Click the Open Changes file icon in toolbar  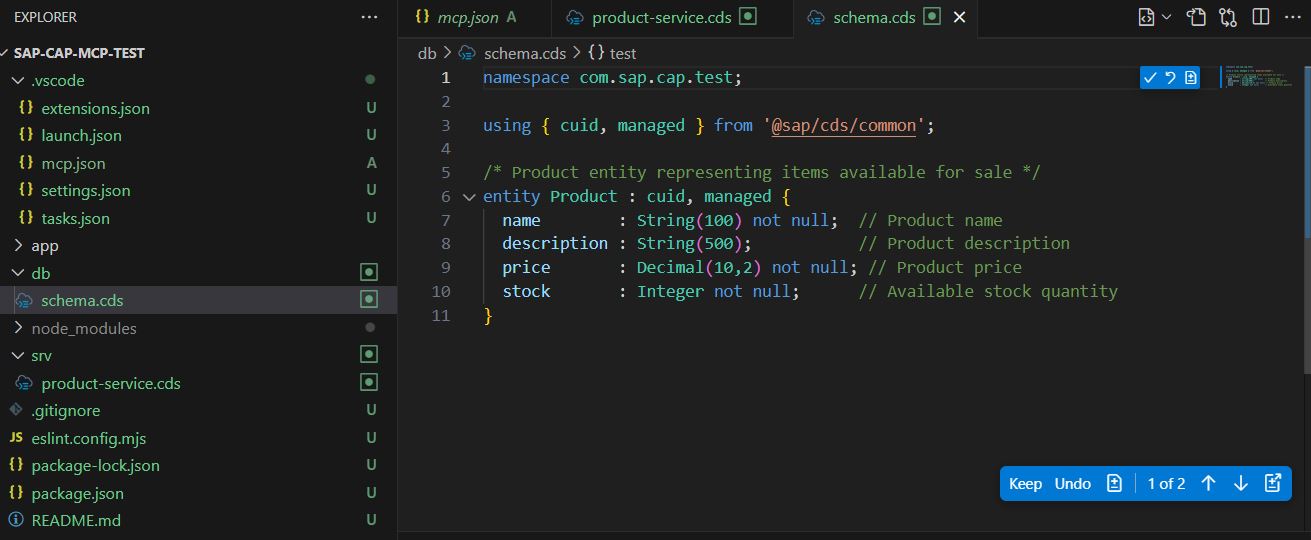1196,17
